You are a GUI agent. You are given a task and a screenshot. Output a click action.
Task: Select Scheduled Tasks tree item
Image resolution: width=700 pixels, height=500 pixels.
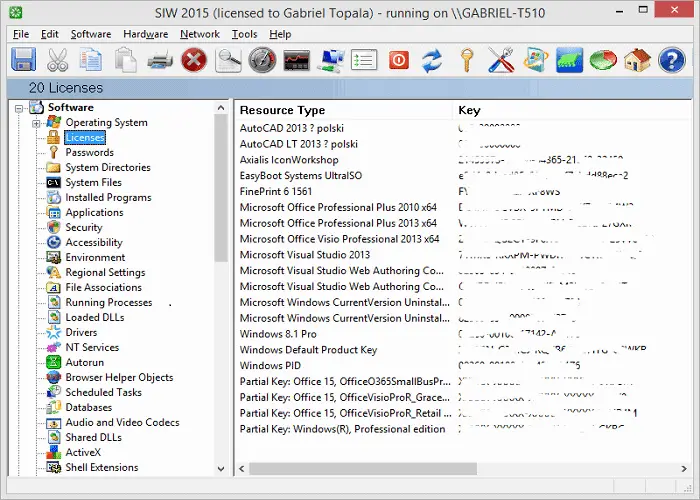pos(103,392)
